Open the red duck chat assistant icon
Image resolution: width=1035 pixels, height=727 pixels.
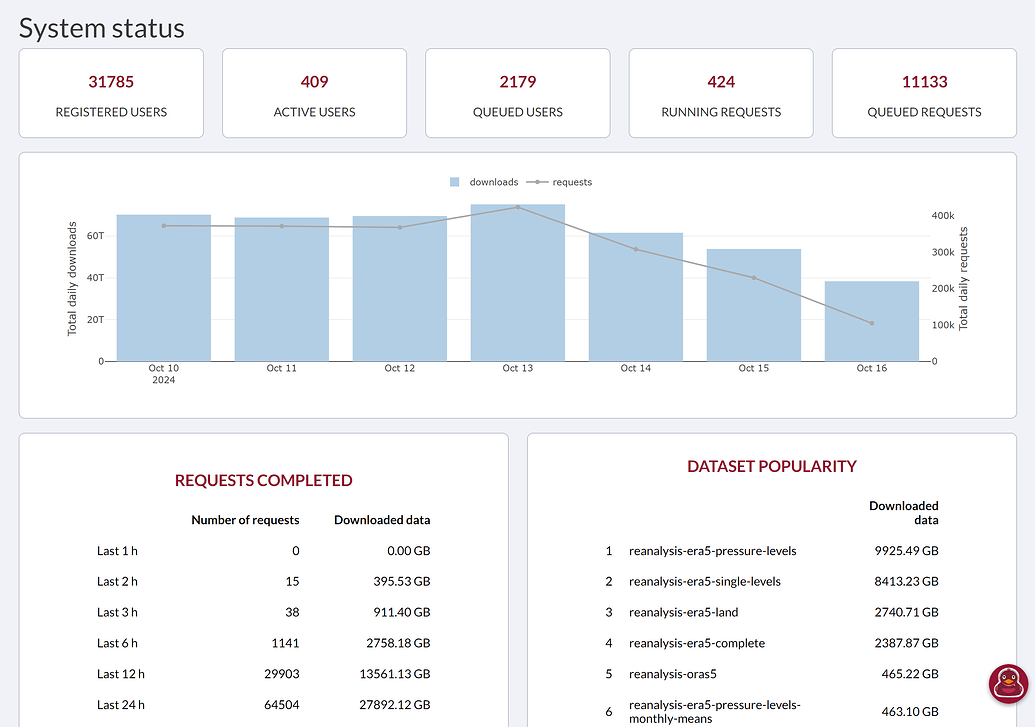(x=1008, y=683)
